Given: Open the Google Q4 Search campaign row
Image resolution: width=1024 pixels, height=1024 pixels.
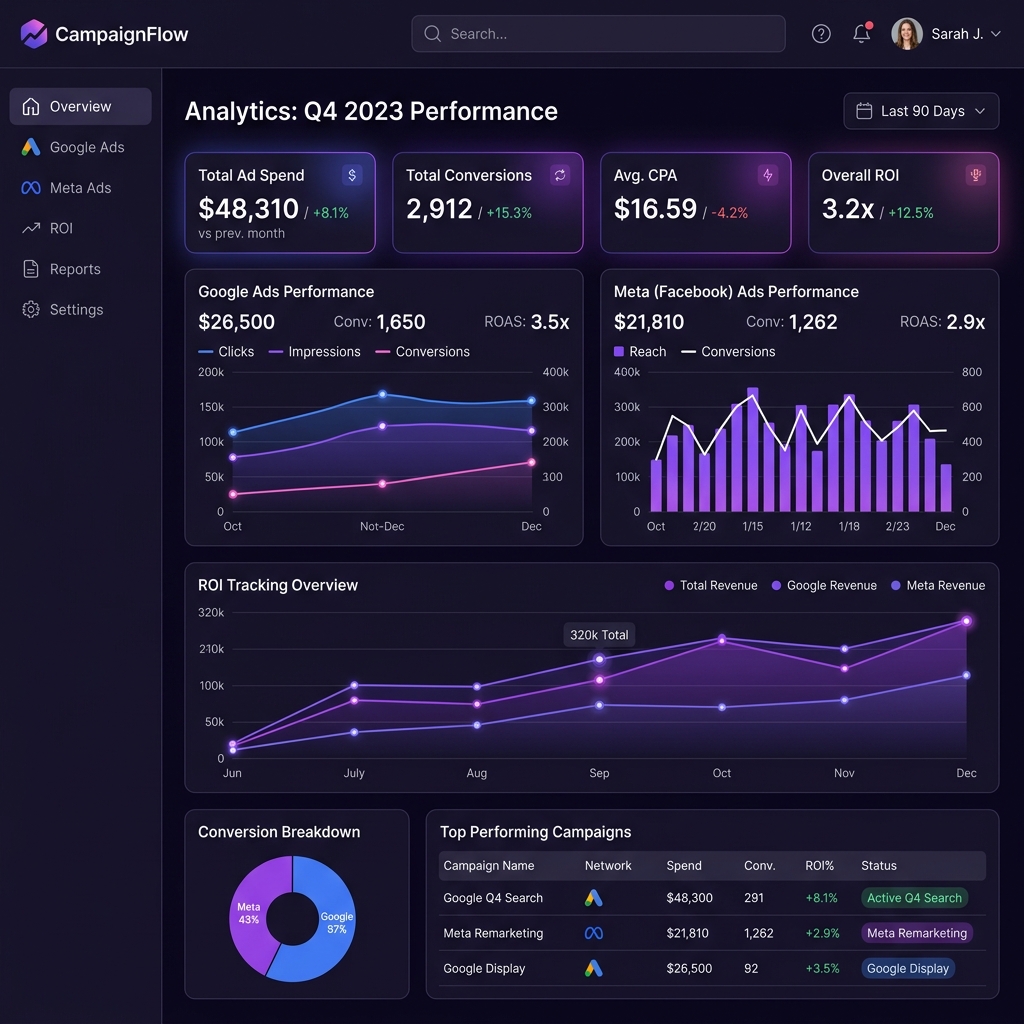Looking at the screenshot, I should click(x=712, y=898).
